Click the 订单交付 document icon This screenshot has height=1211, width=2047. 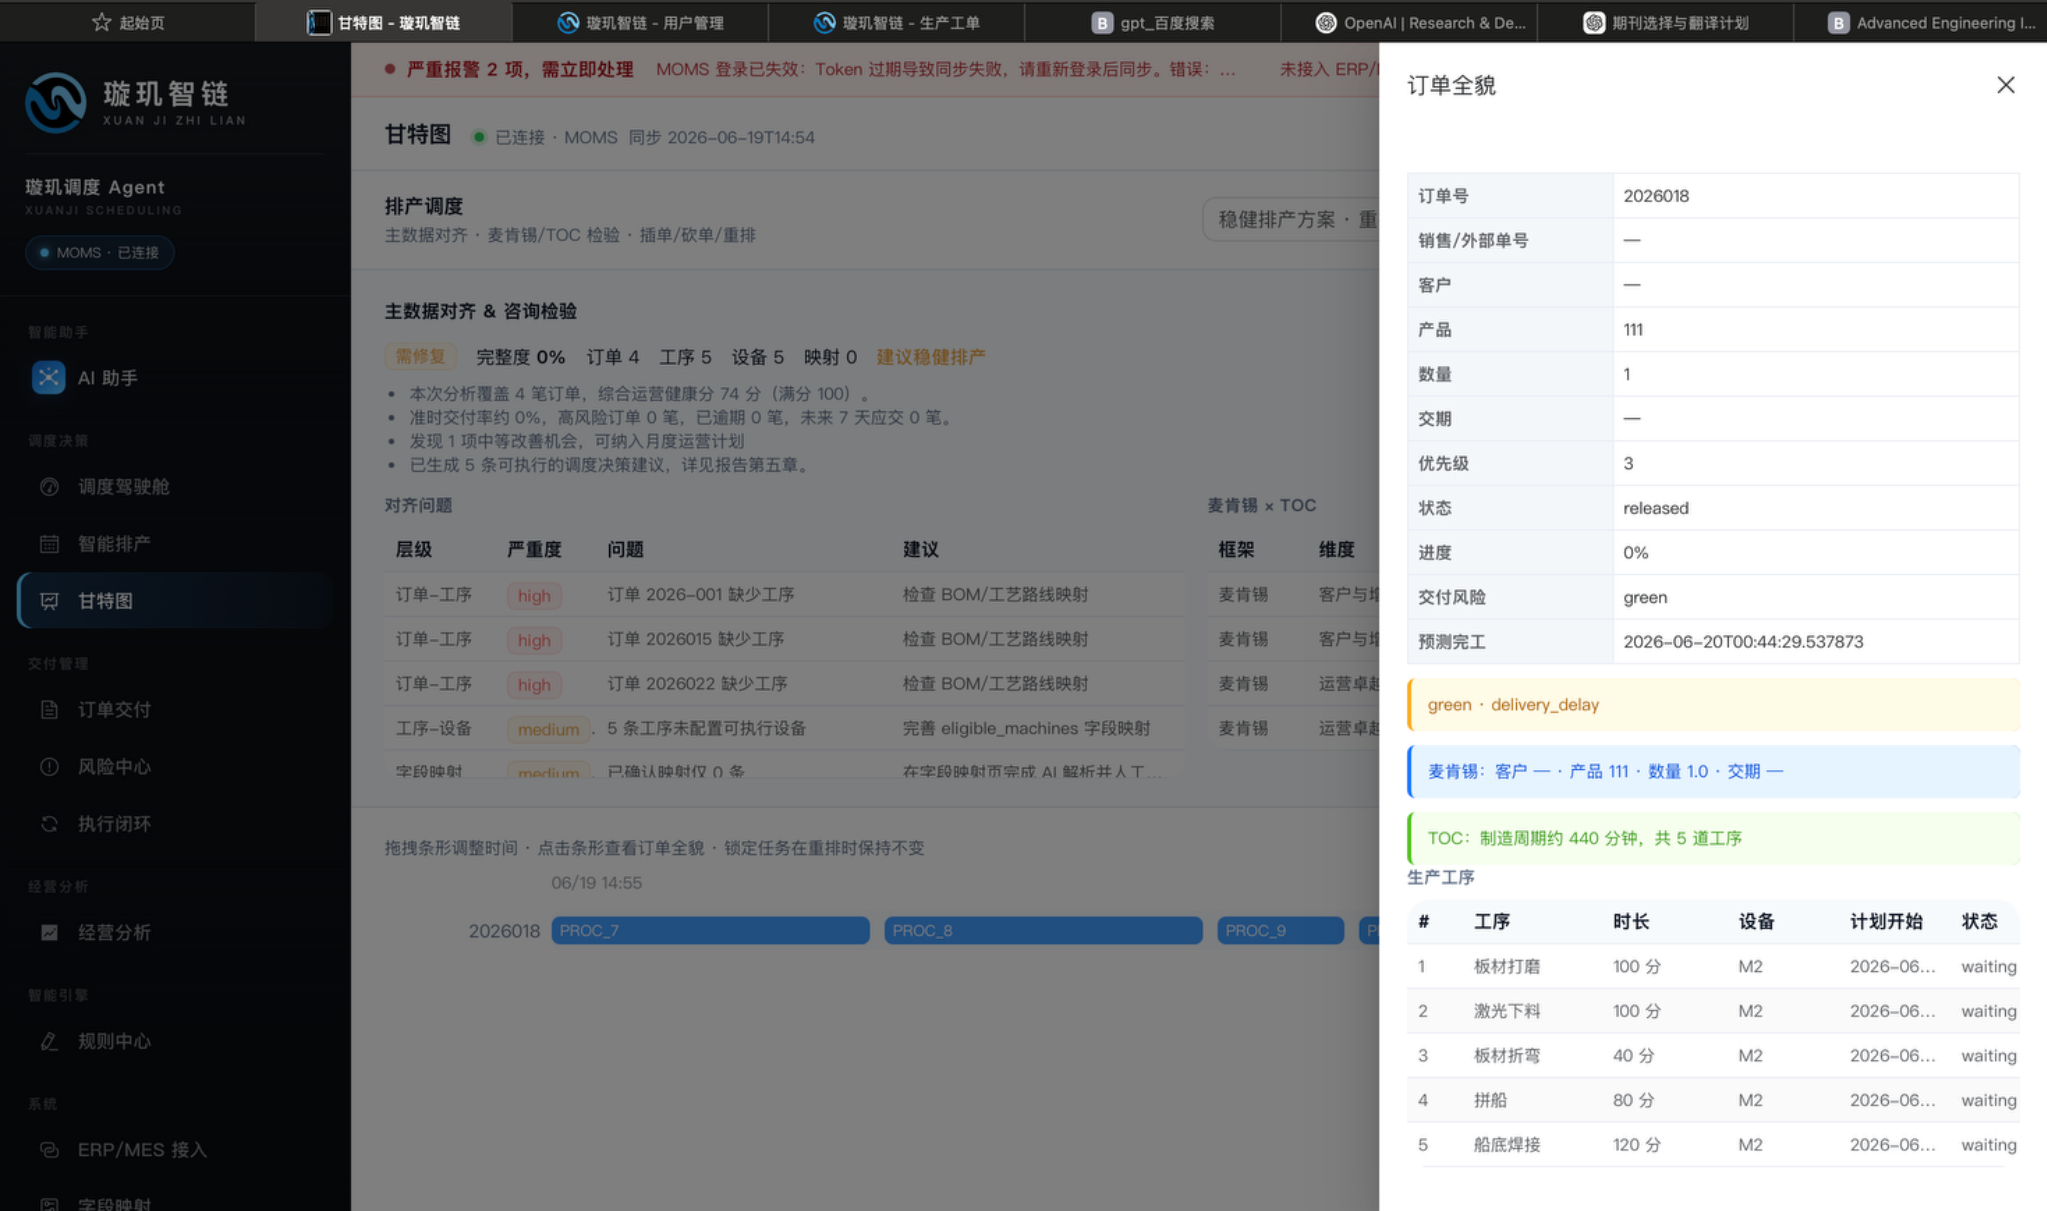click(x=49, y=710)
